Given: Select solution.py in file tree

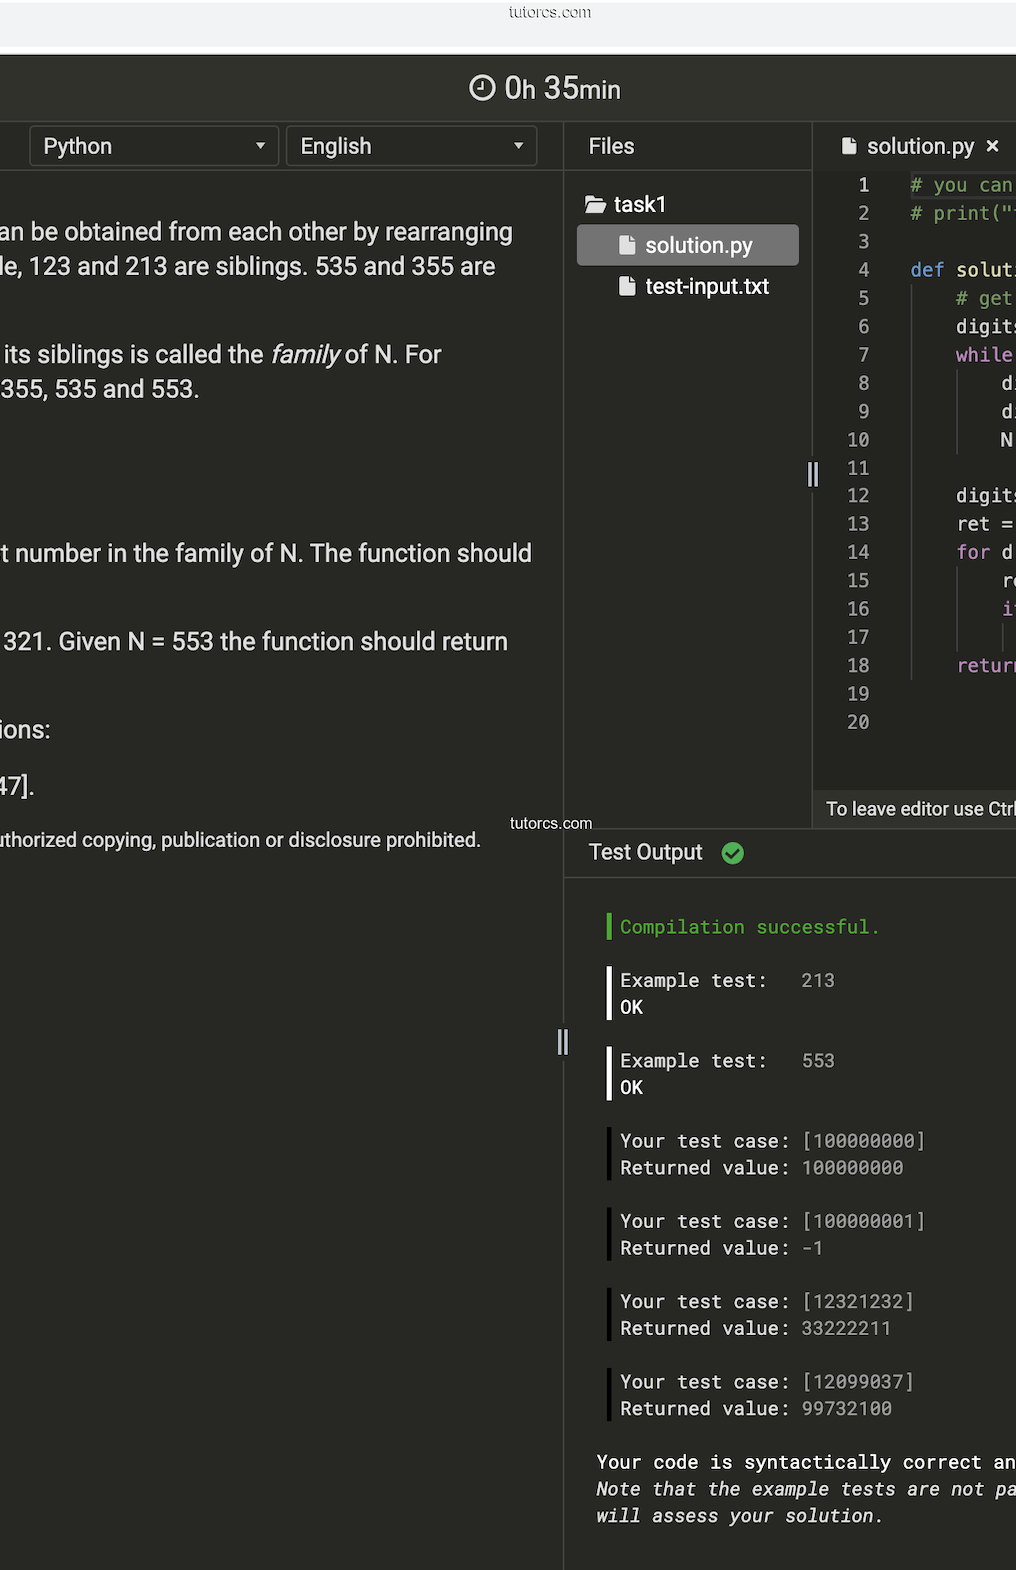Looking at the screenshot, I should [688, 245].
